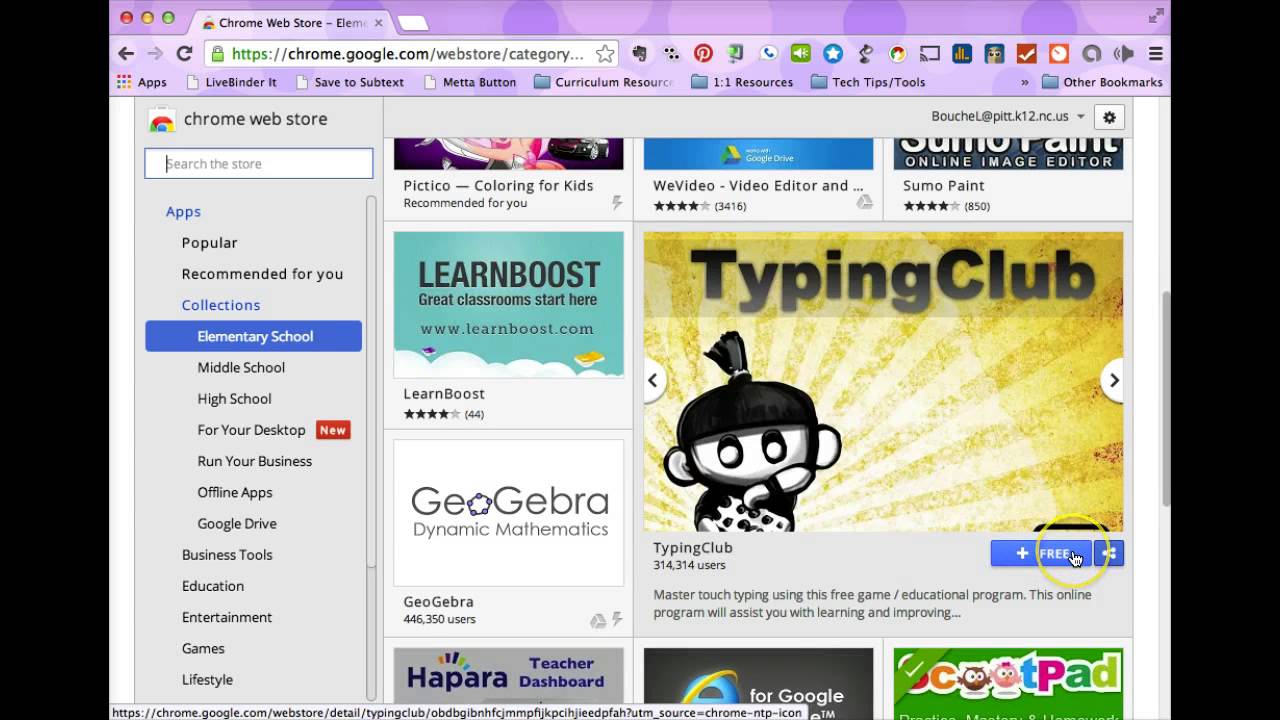The height and width of the screenshot is (720, 1280).
Task: Click the browser address bar URL
Action: 407,54
